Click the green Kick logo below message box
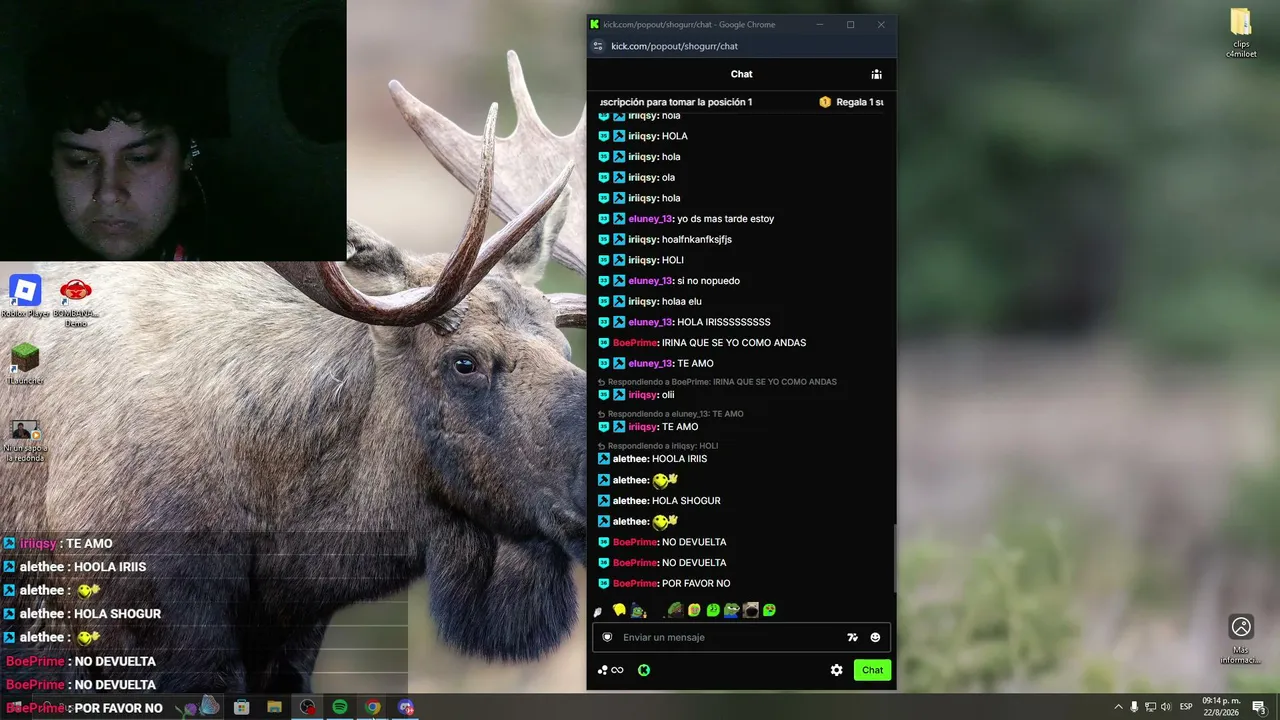The height and width of the screenshot is (720, 1280). 644,670
